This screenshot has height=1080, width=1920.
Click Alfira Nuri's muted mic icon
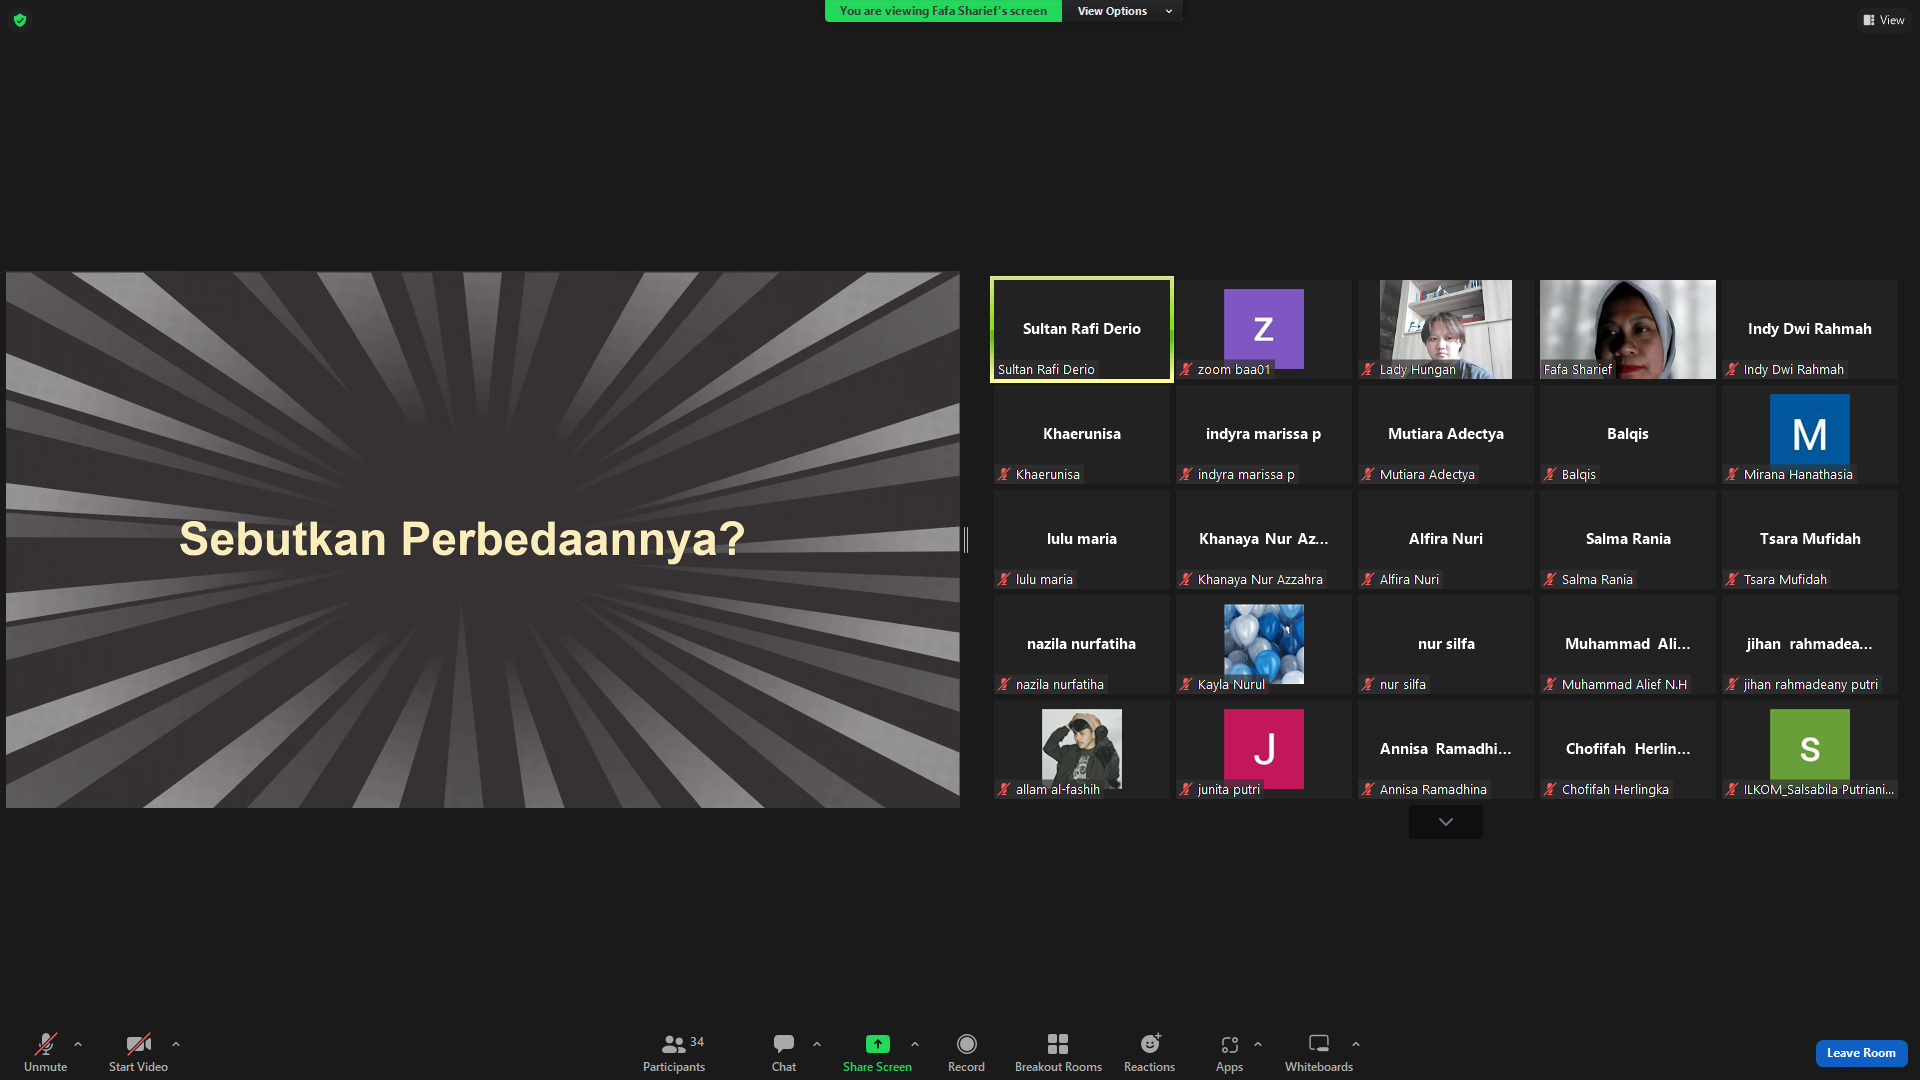1368,580
